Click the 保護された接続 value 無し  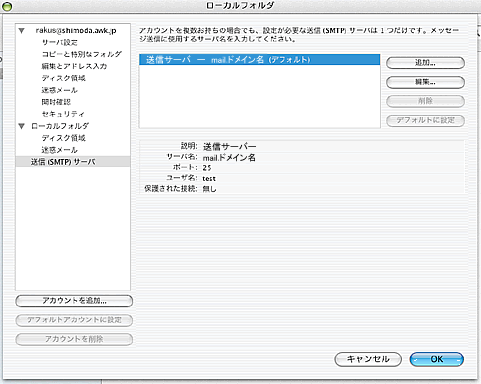pyautogui.click(x=209, y=189)
